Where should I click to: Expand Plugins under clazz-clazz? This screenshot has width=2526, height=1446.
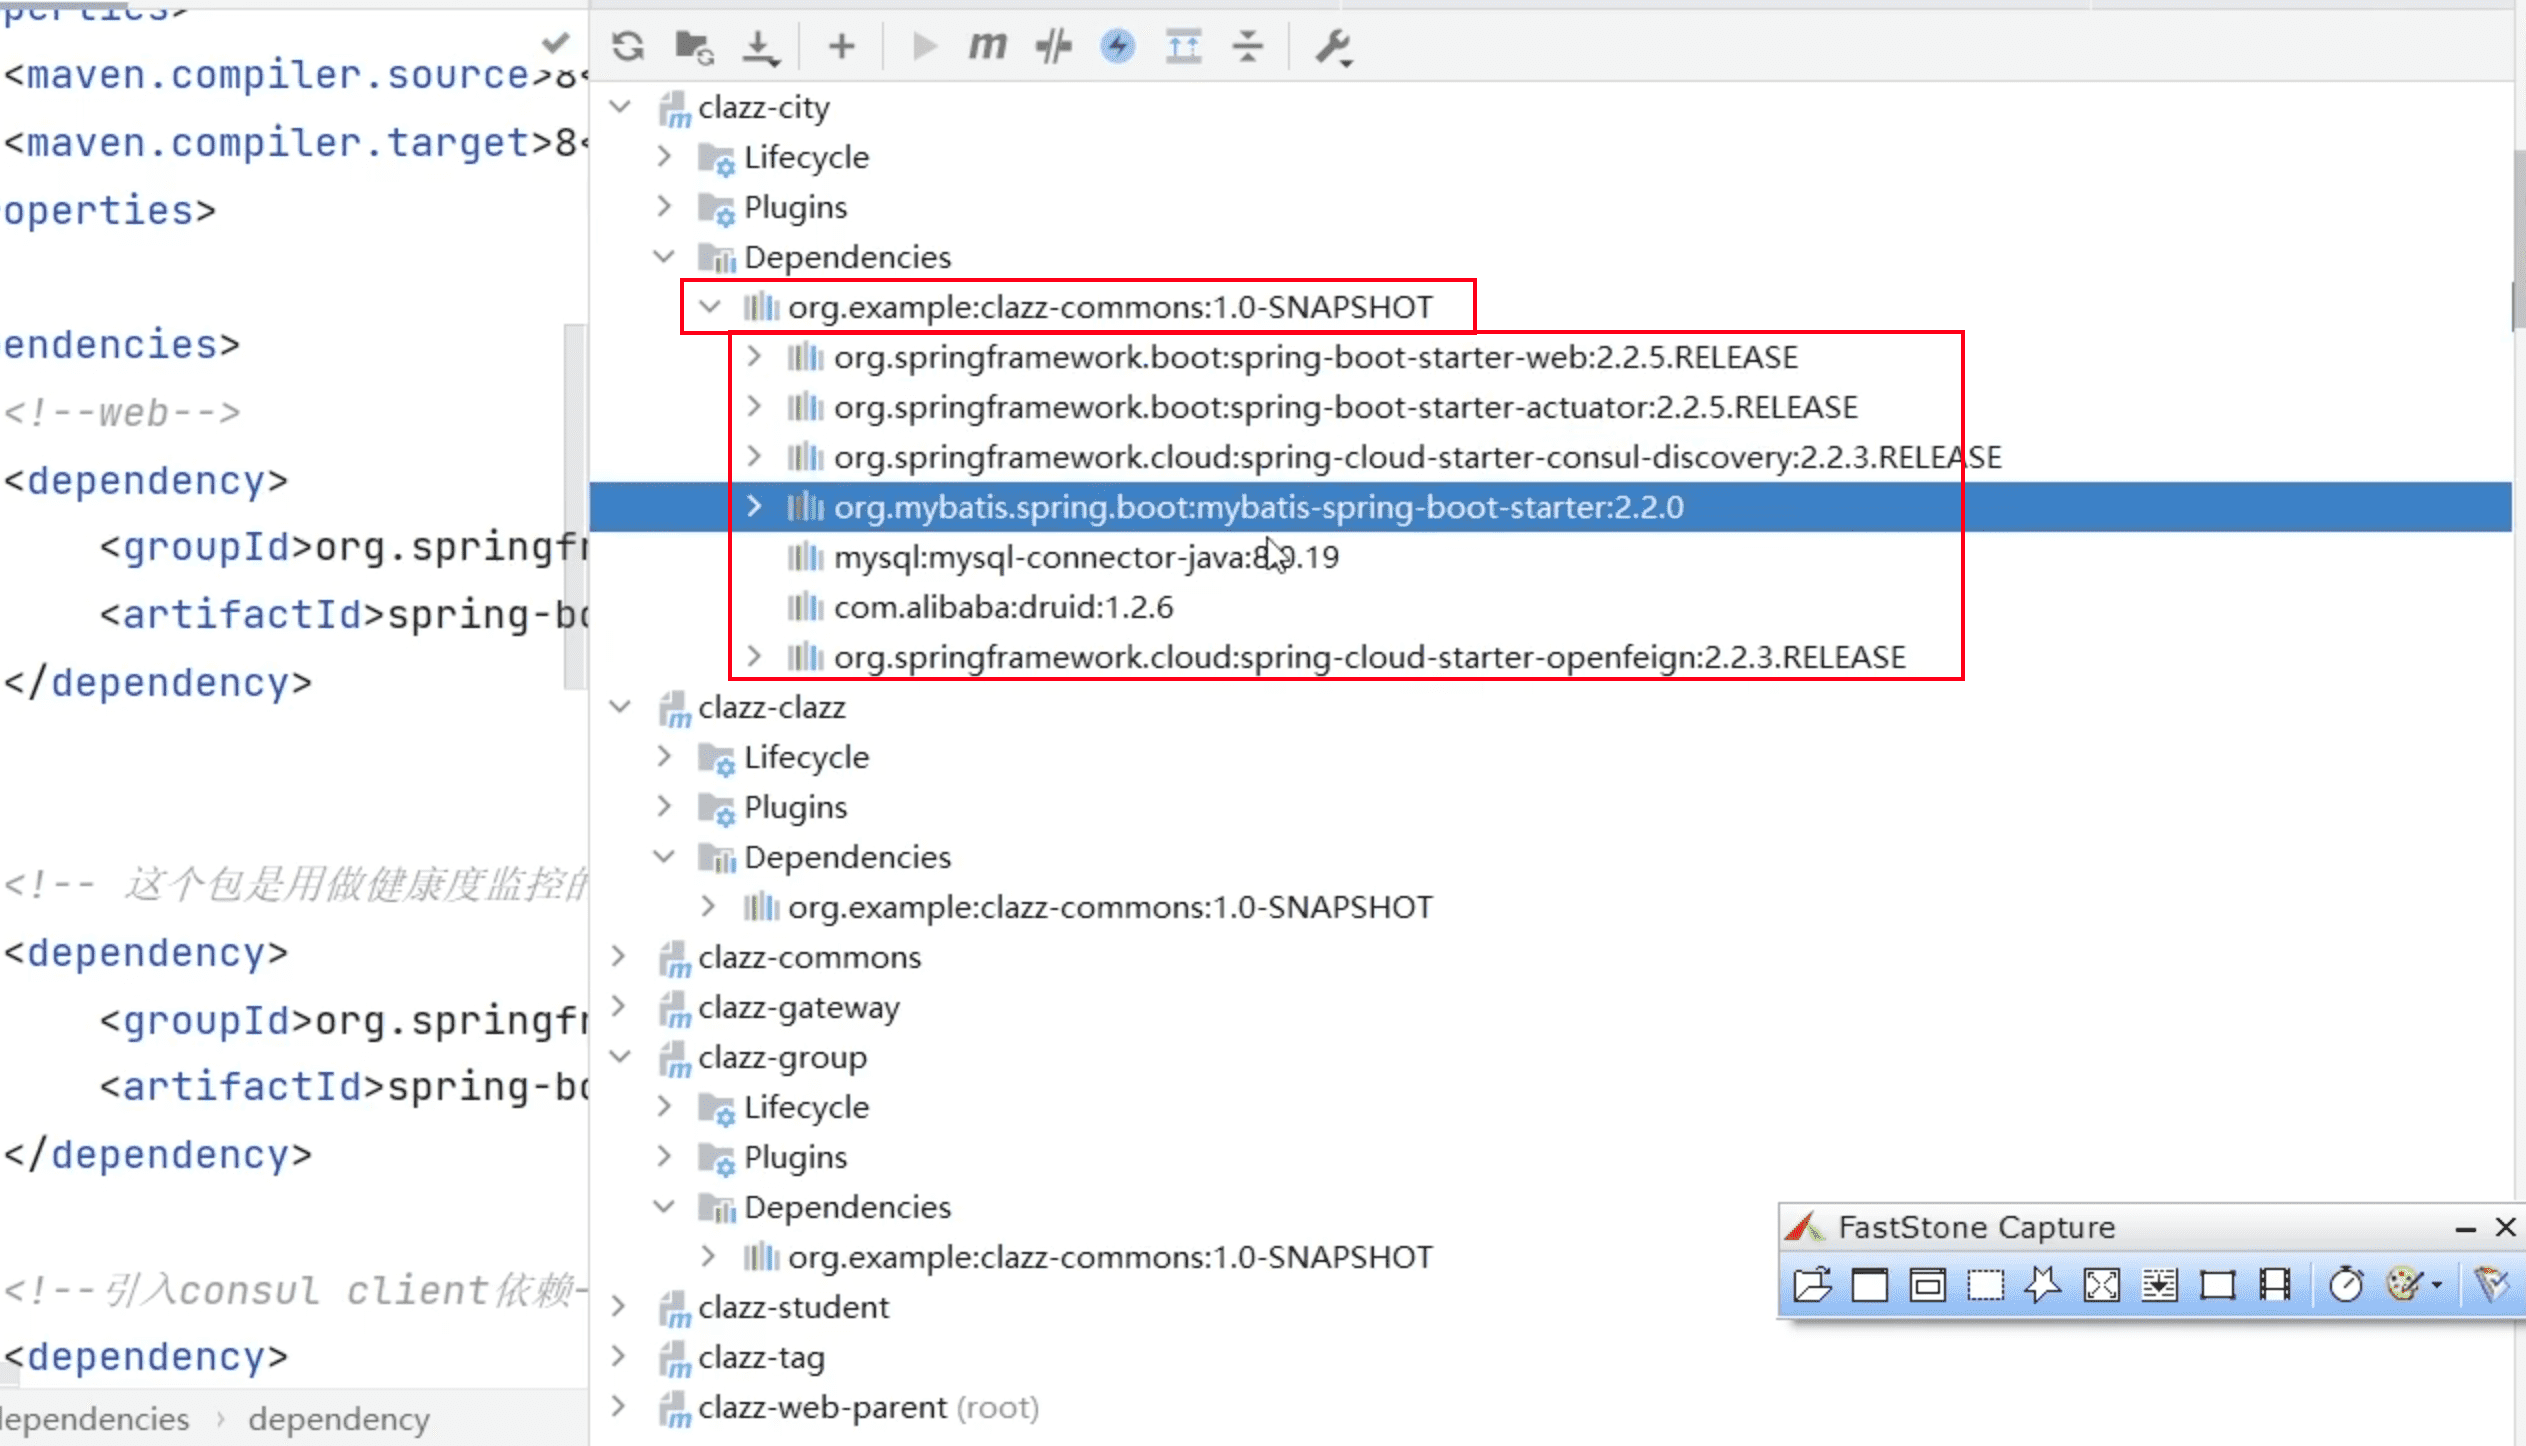click(664, 806)
